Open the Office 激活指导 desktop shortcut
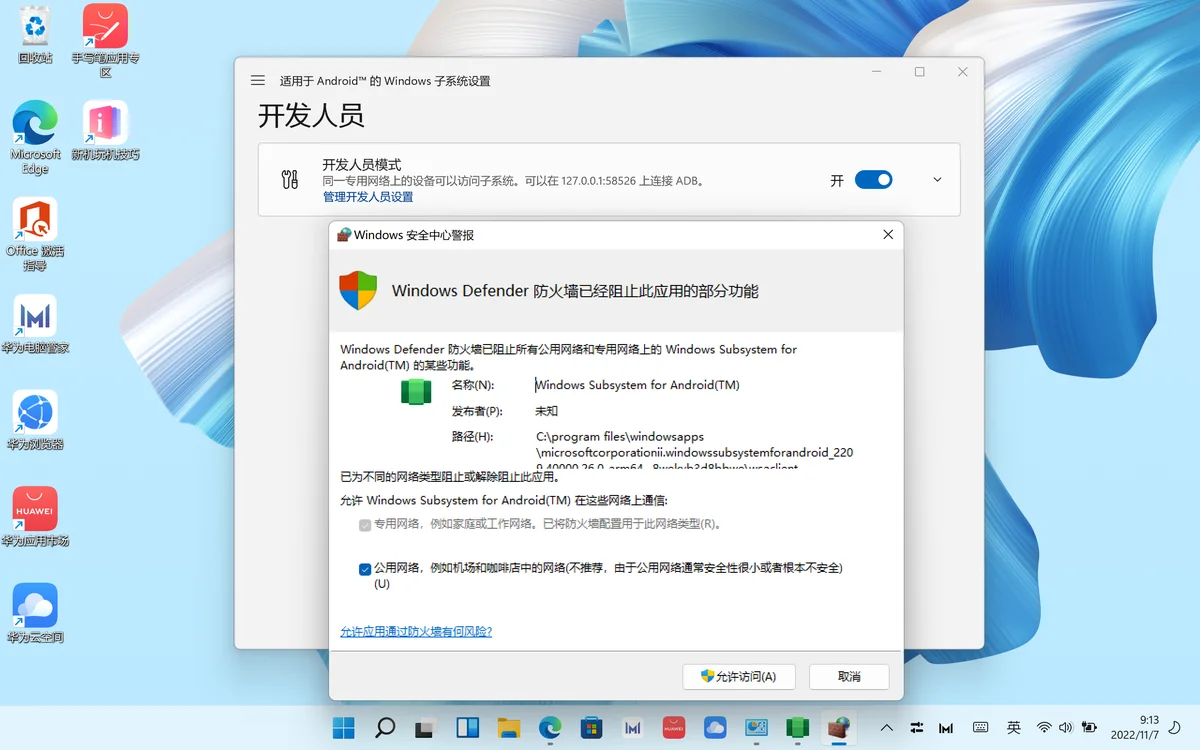1200x750 pixels. tap(35, 234)
